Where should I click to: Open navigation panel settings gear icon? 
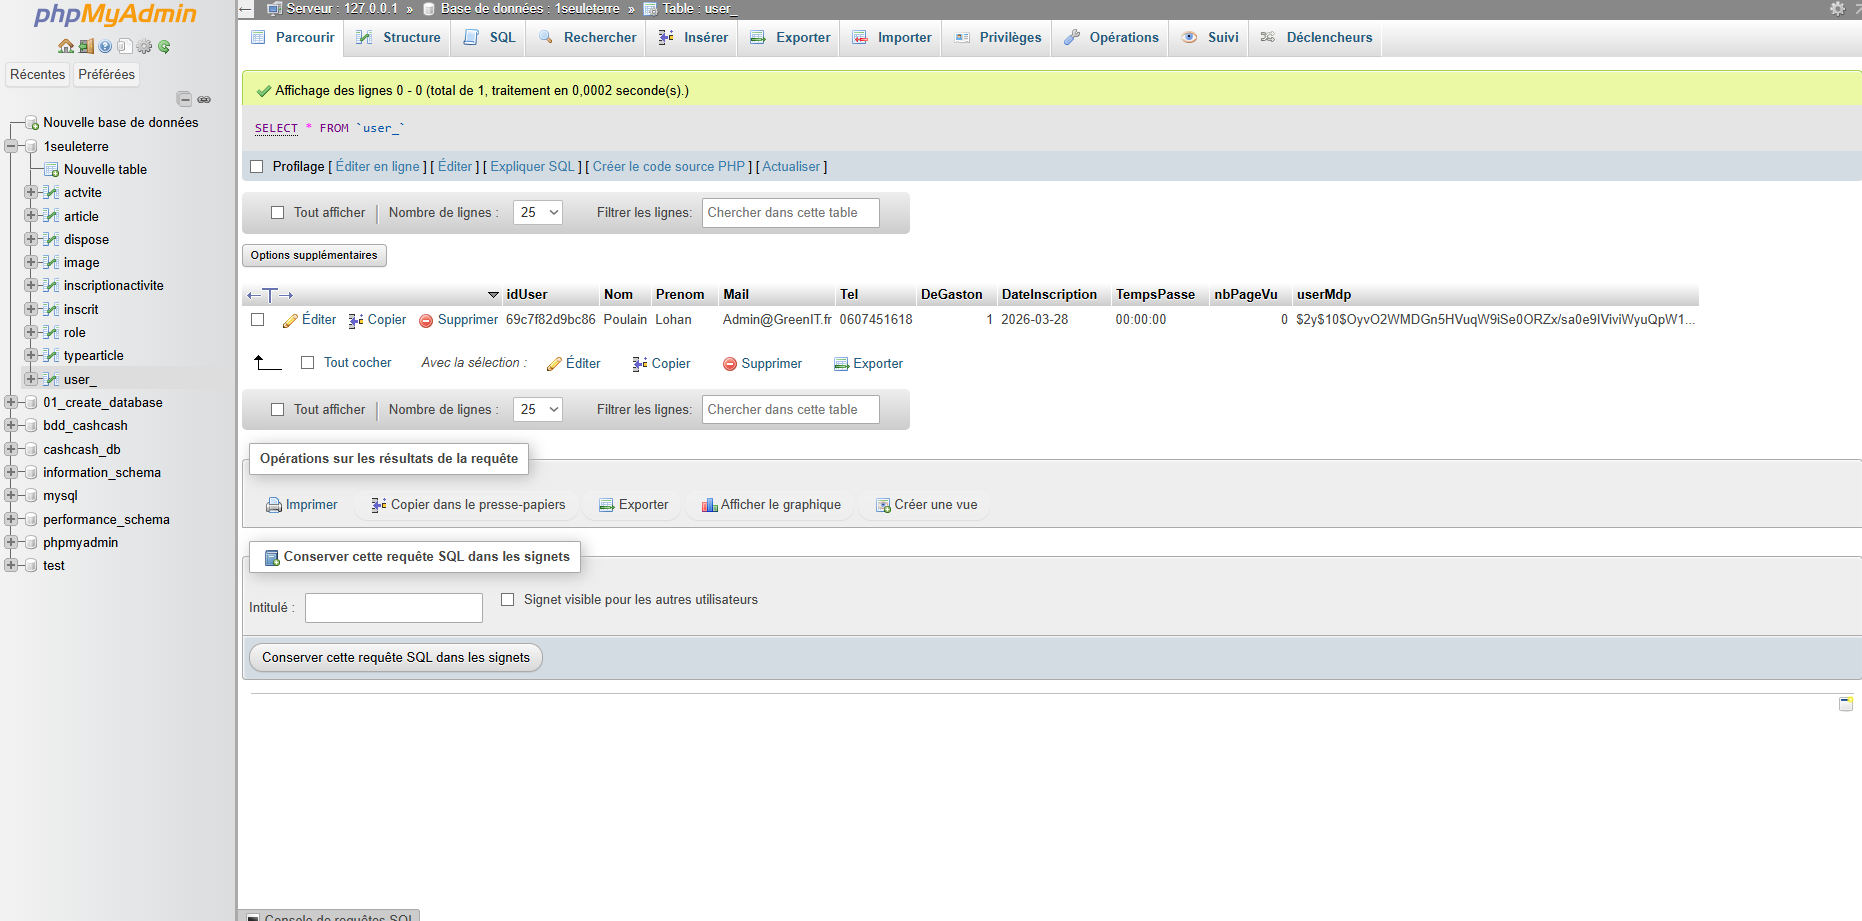tap(144, 46)
